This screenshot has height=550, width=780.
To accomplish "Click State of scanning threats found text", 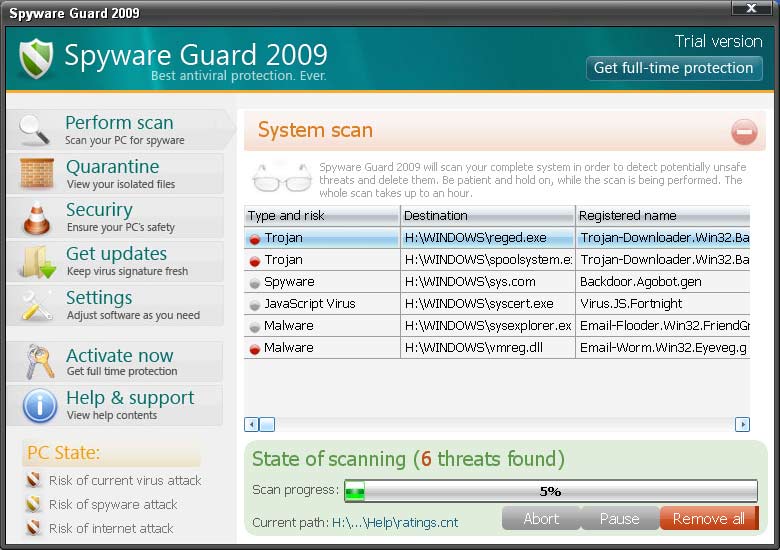I will pyautogui.click(x=408, y=459).
